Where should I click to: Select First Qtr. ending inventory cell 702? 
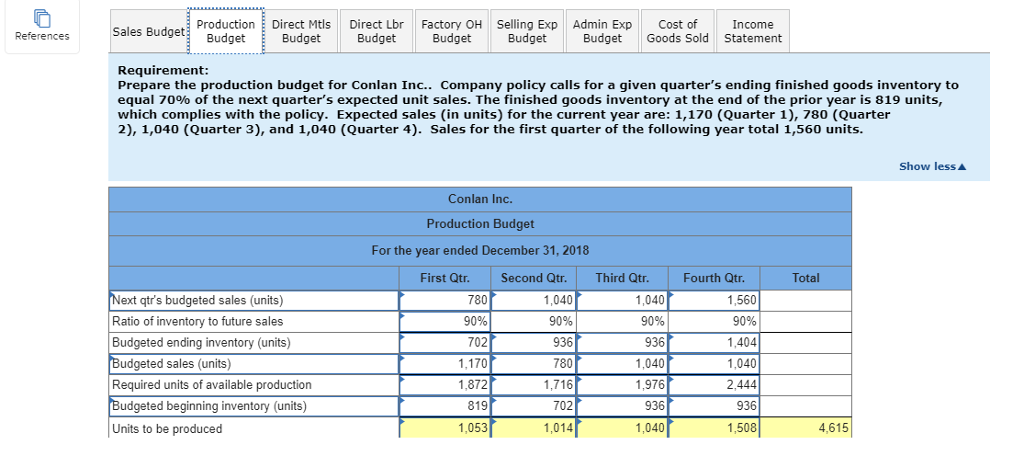point(444,342)
